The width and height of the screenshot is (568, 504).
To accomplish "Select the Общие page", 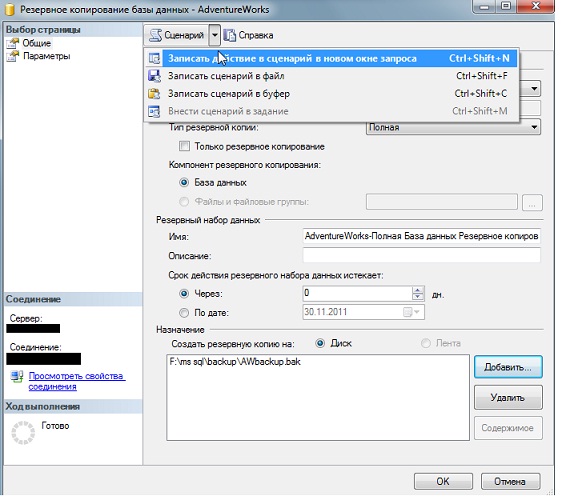I will pos(36,43).
